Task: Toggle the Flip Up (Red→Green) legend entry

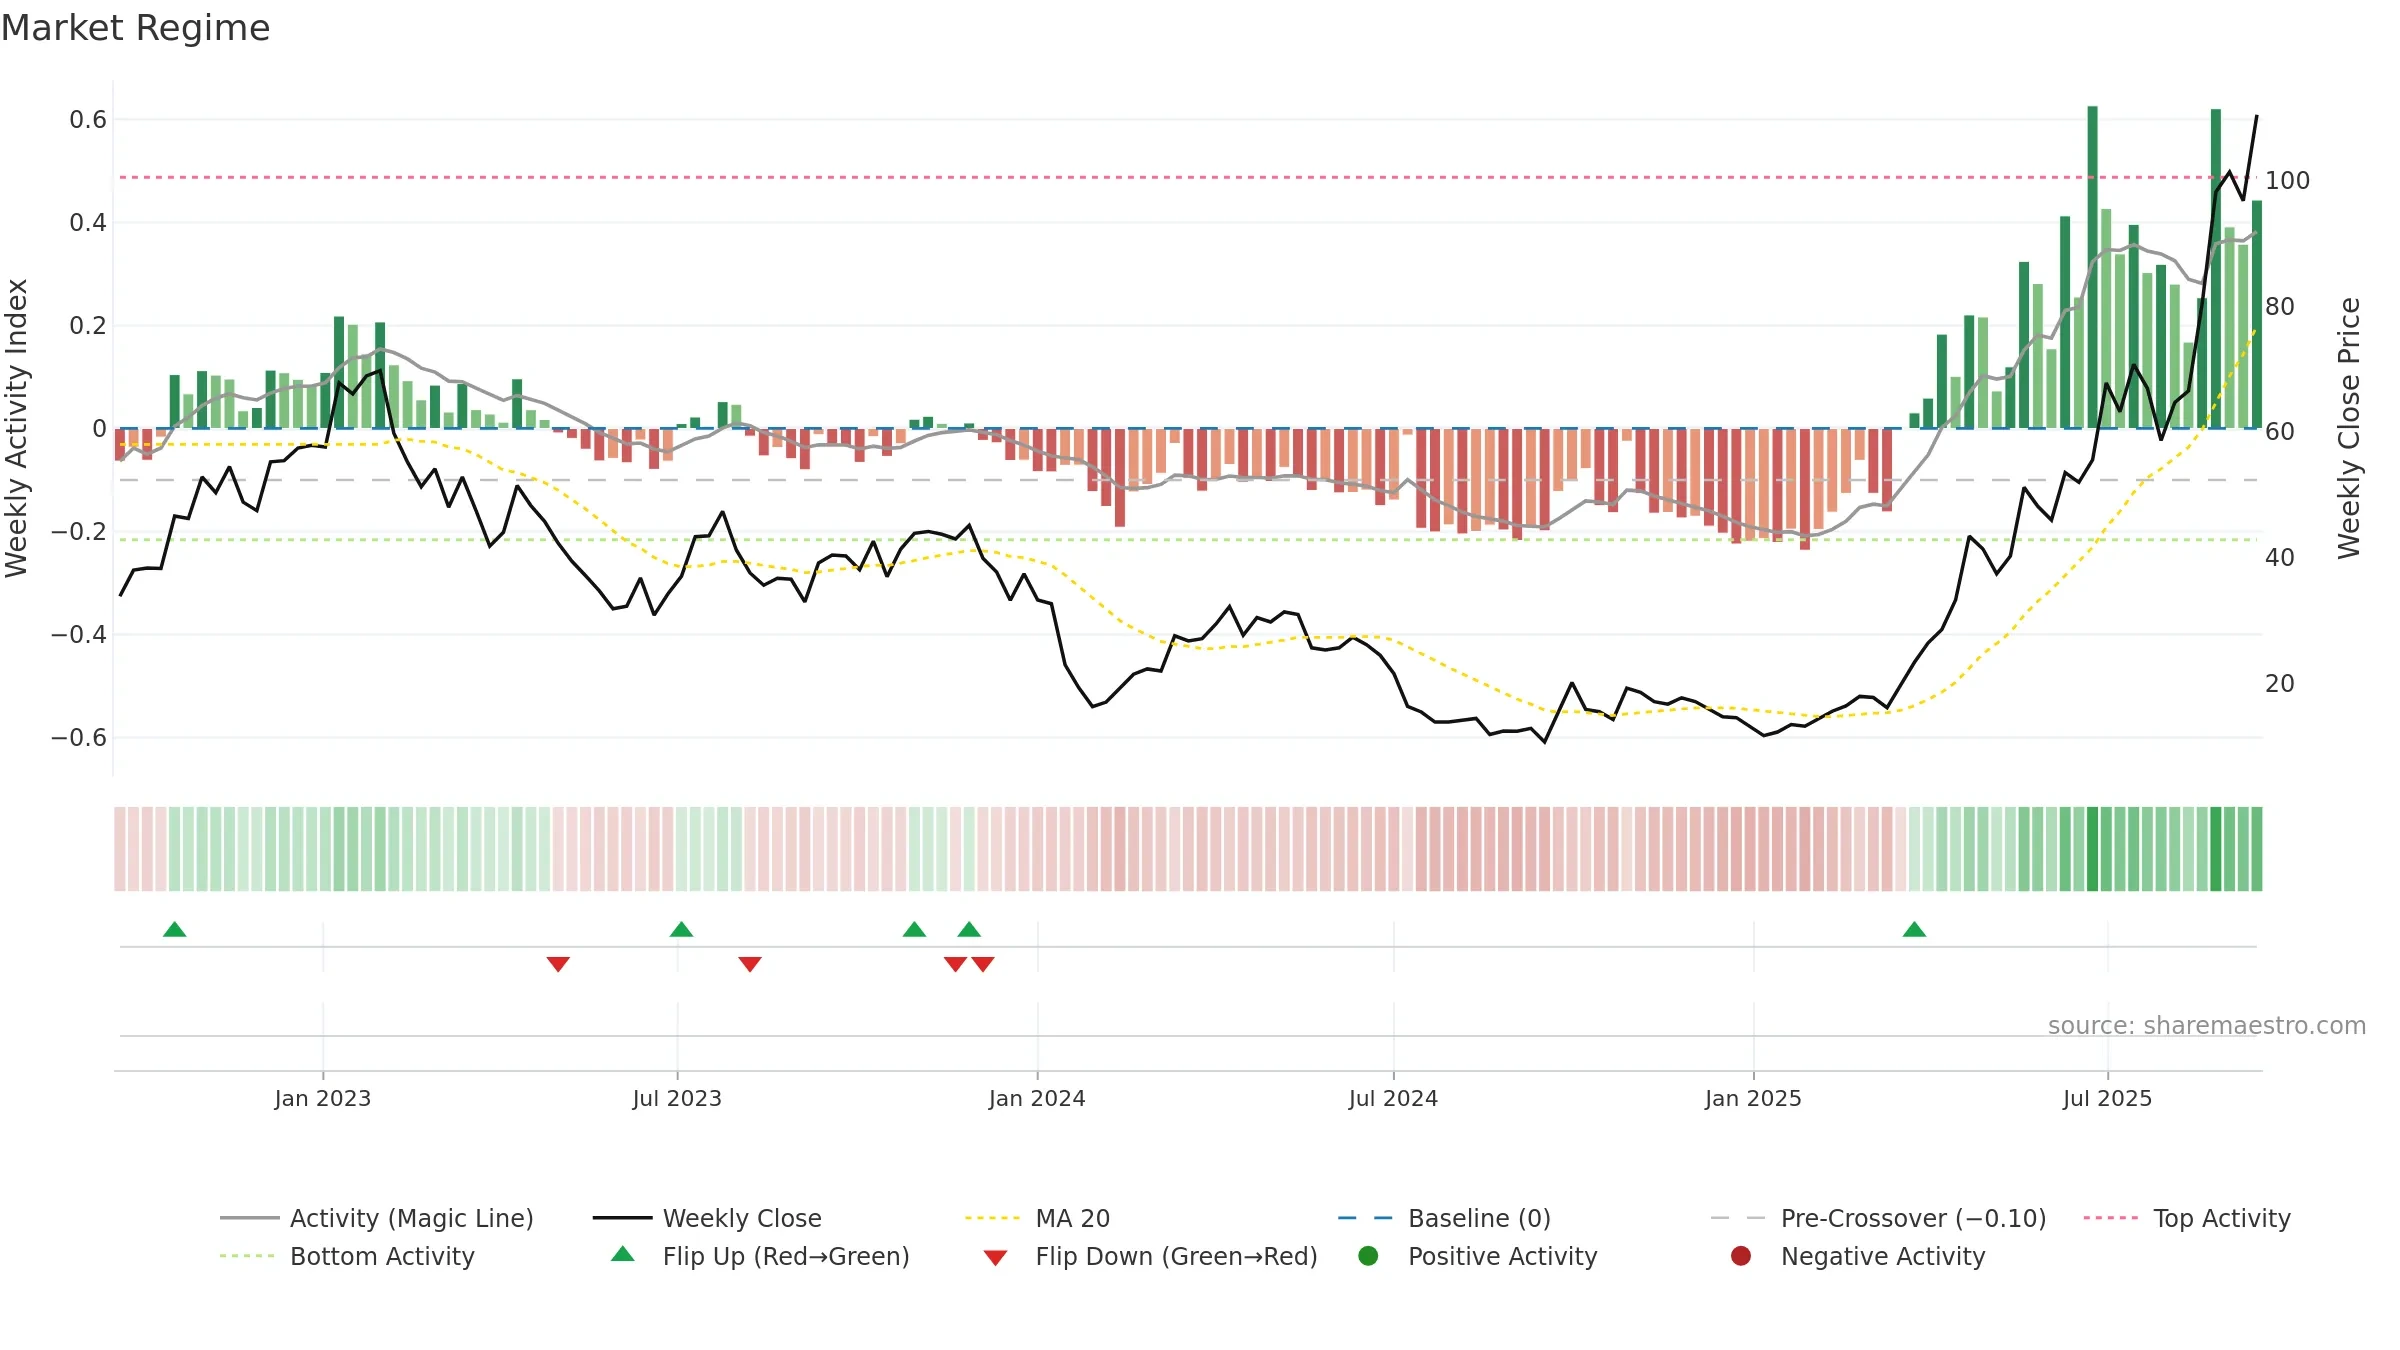Action: pos(760,1256)
